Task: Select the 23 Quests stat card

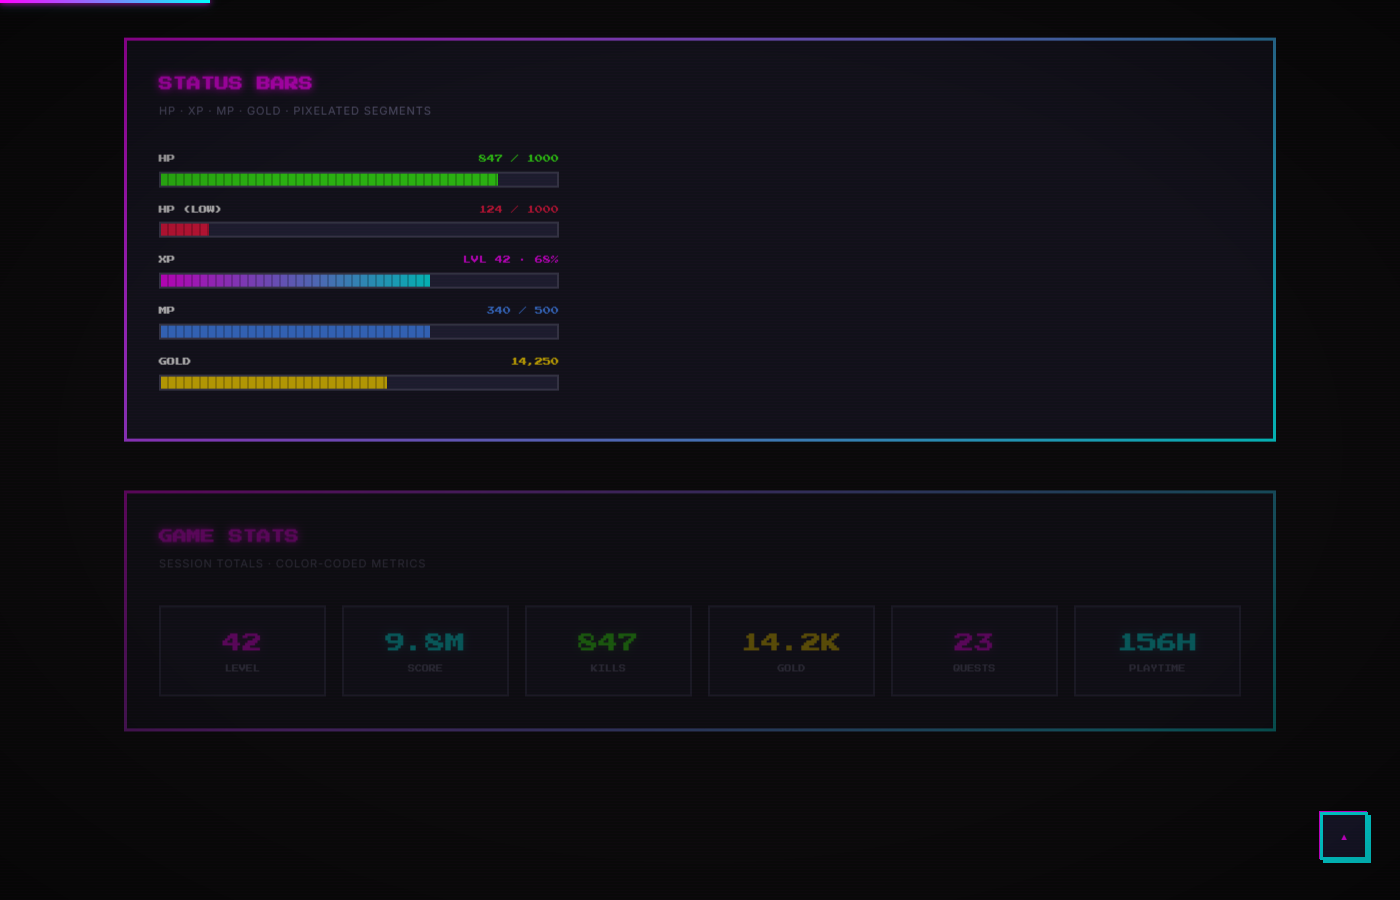Action: [974, 651]
